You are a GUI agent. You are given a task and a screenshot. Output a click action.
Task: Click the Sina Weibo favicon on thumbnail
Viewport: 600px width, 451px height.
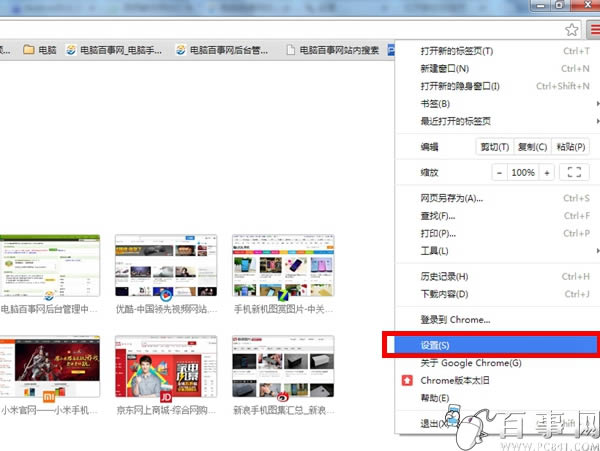283,397
